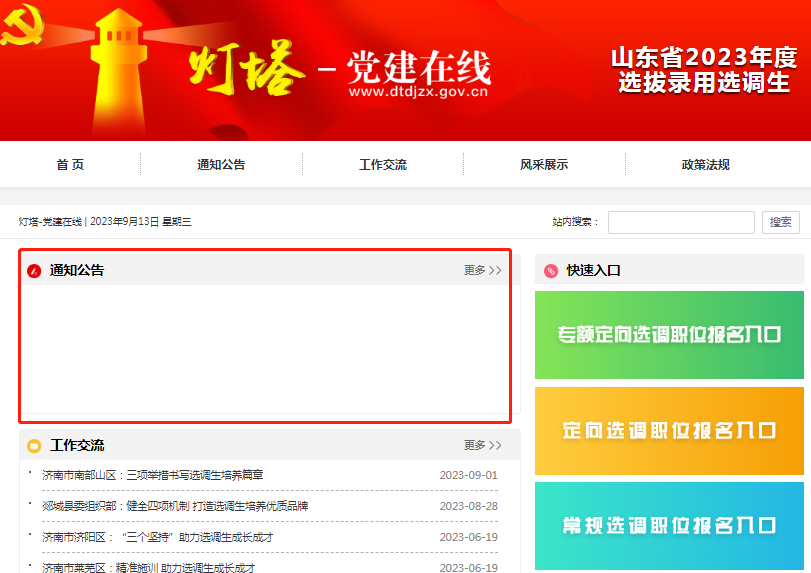Open the 通知公告 navigation menu item
The height and width of the screenshot is (573, 811).
221,164
